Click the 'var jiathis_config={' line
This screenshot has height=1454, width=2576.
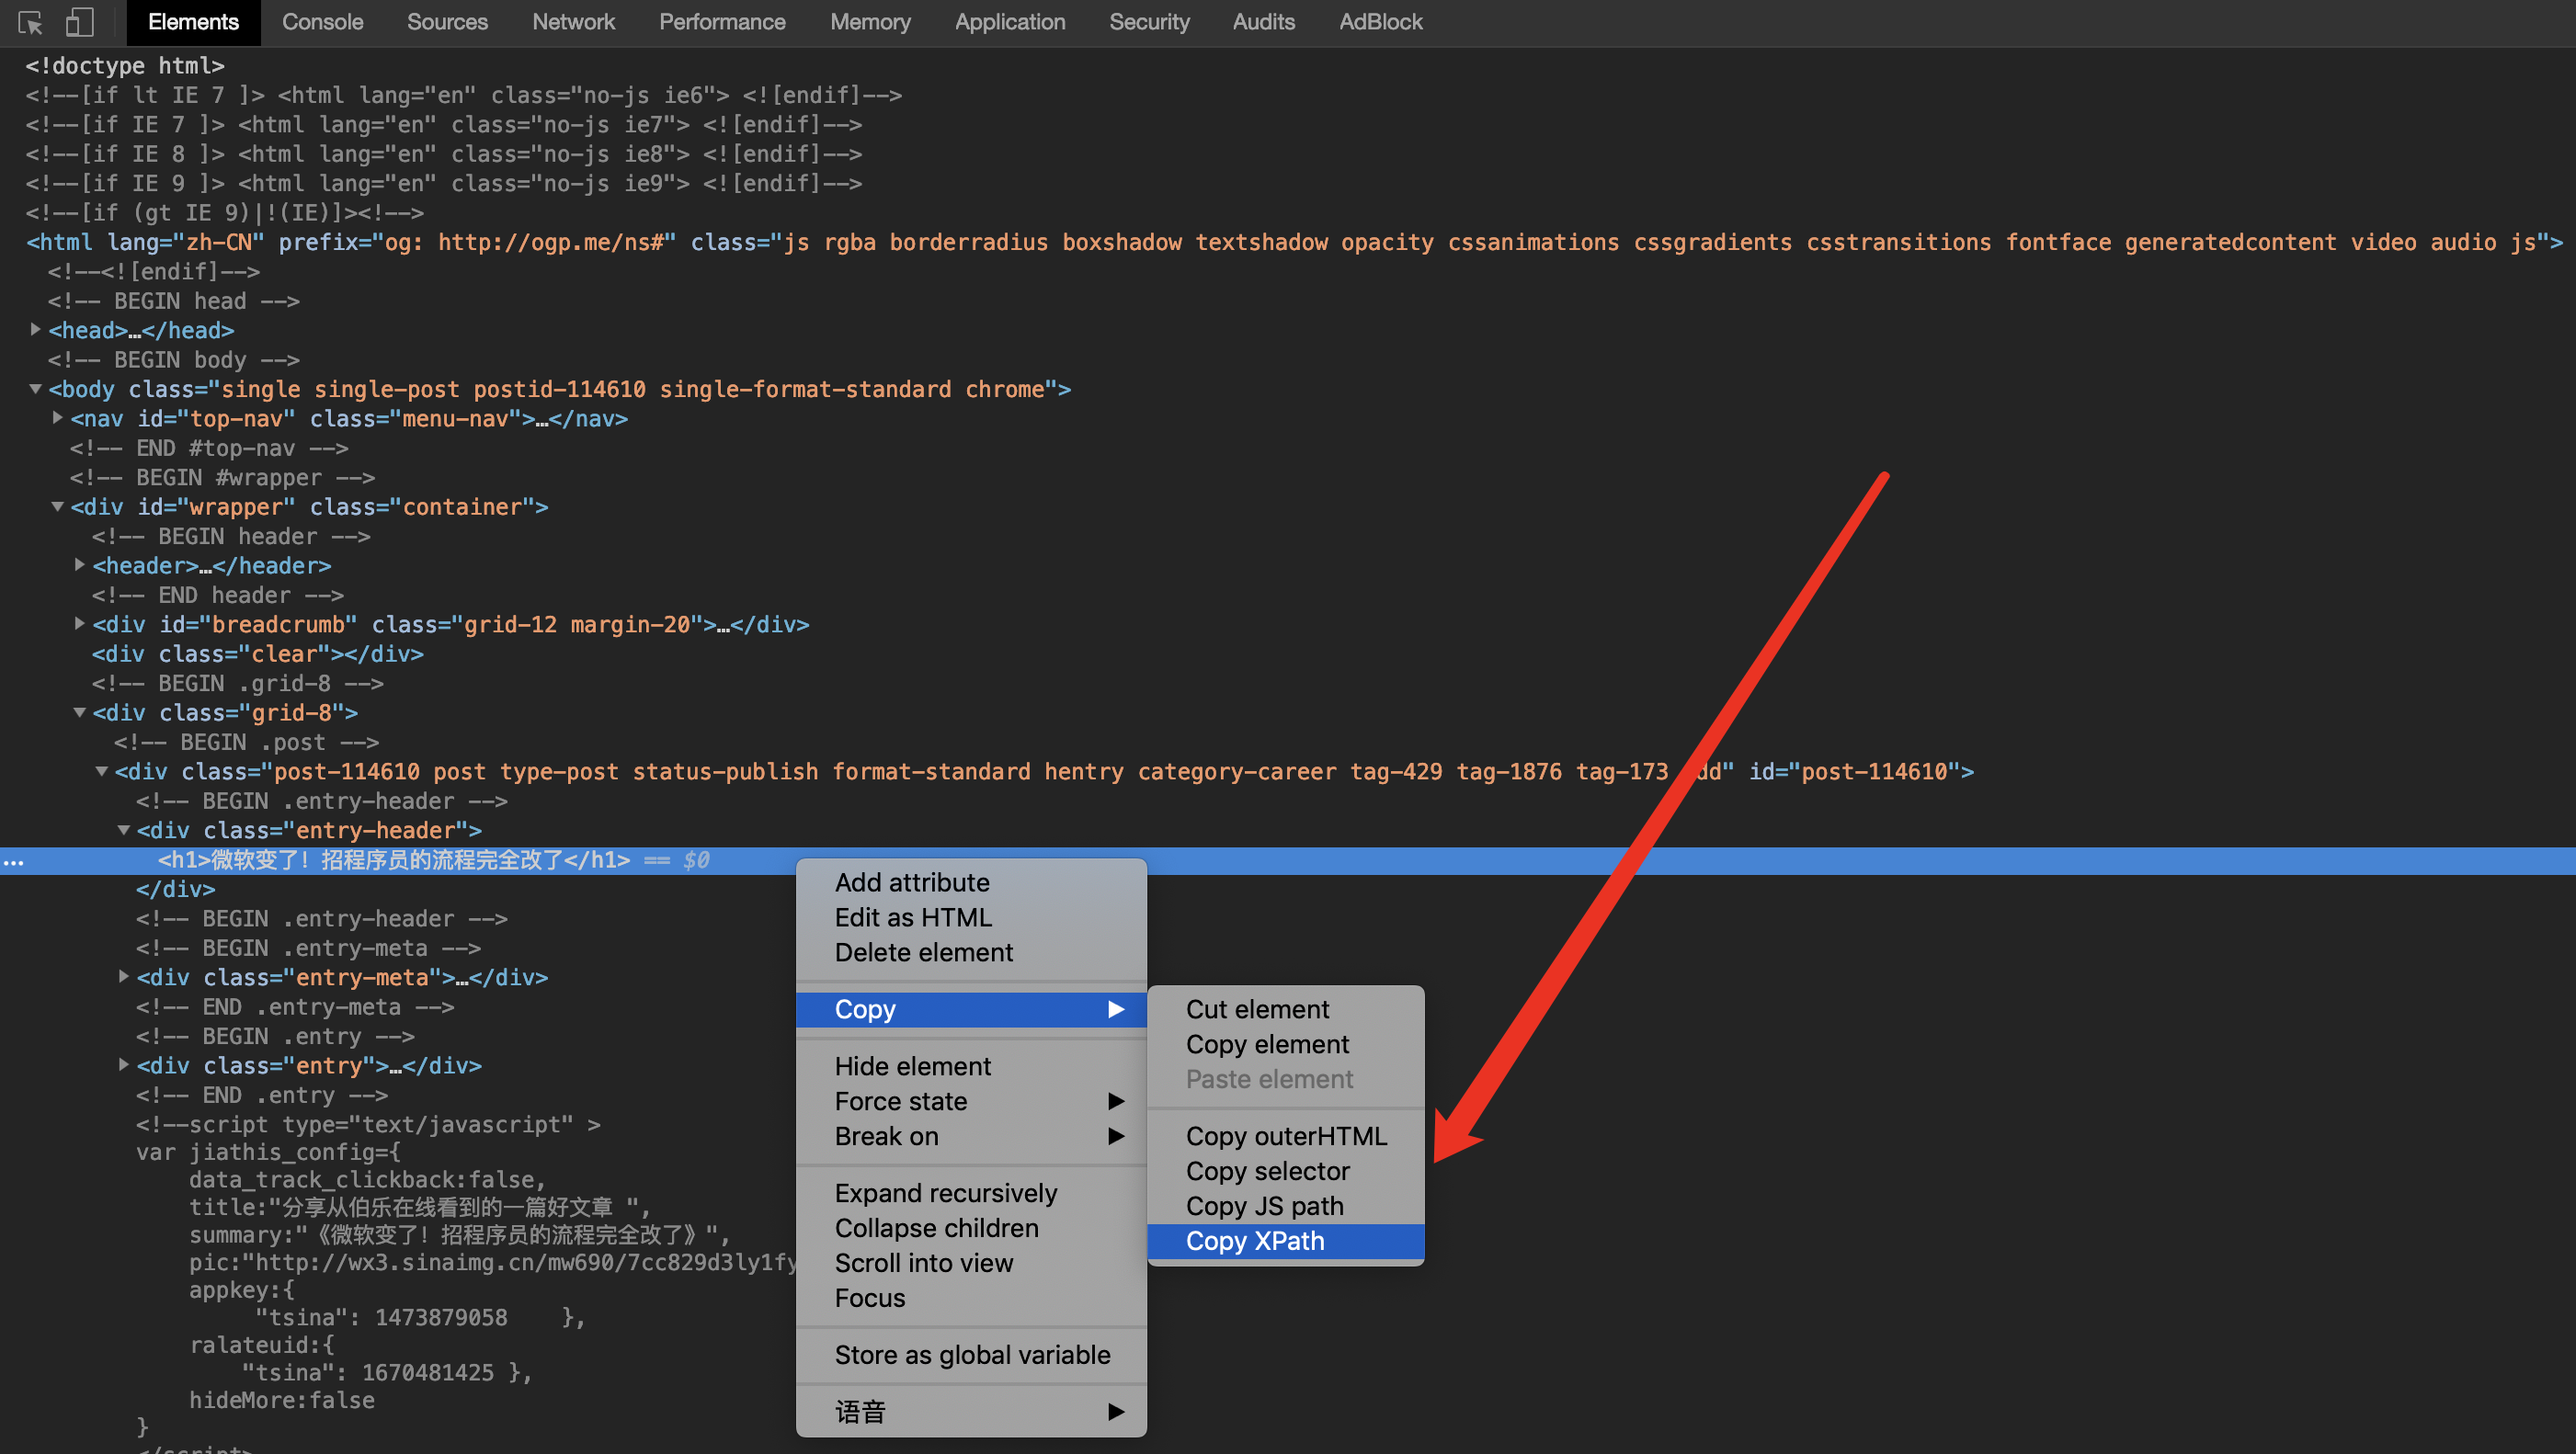[268, 1152]
